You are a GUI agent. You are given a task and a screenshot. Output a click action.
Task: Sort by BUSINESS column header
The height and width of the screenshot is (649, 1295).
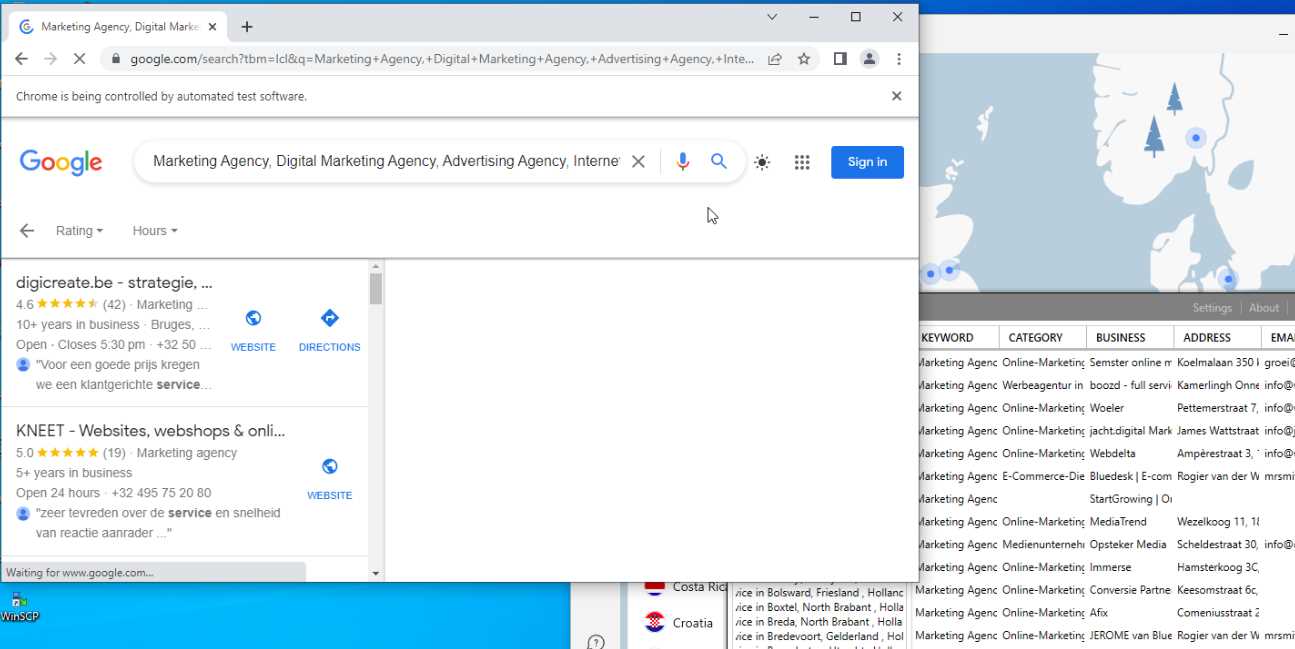[x=1129, y=338]
